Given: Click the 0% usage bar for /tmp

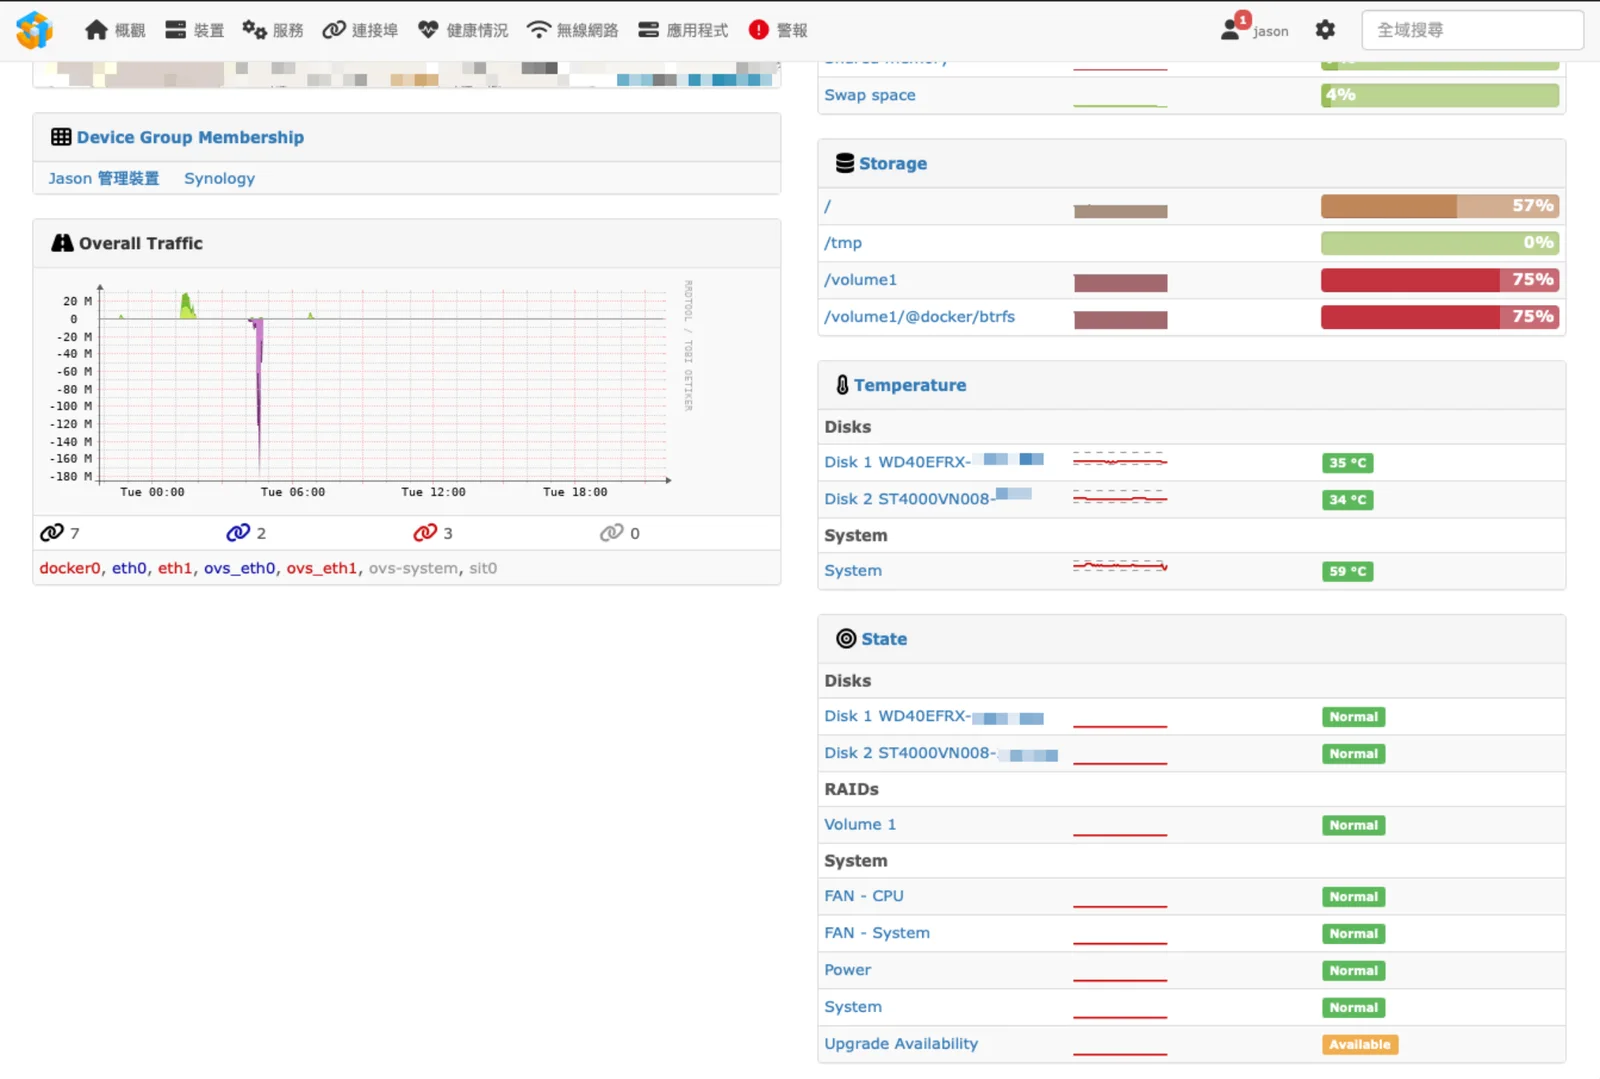Looking at the screenshot, I should coord(1440,243).
